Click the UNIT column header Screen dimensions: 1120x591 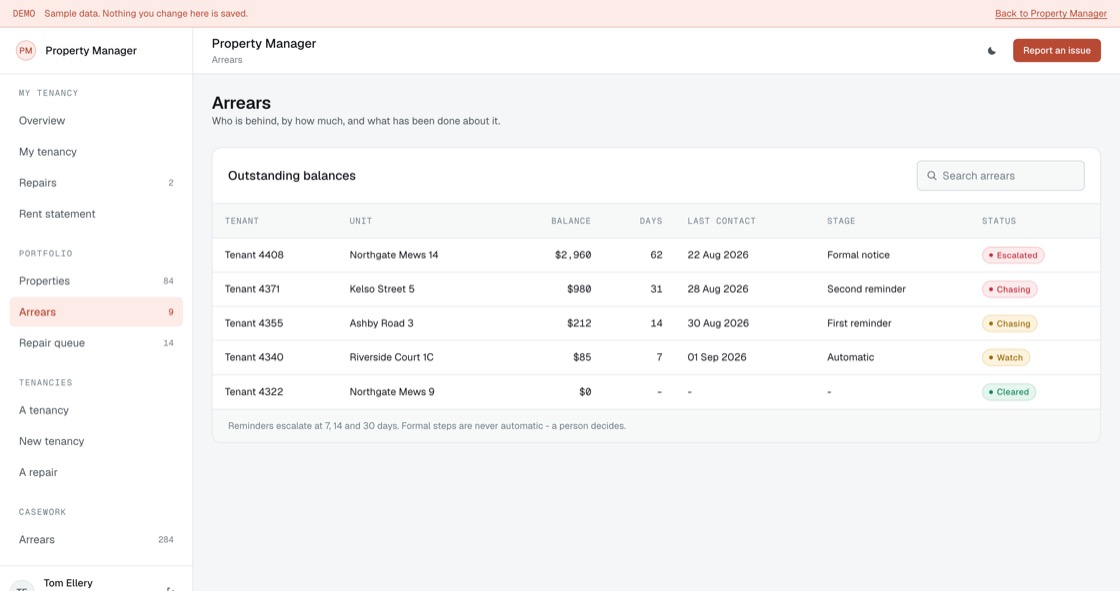point(361,221)
